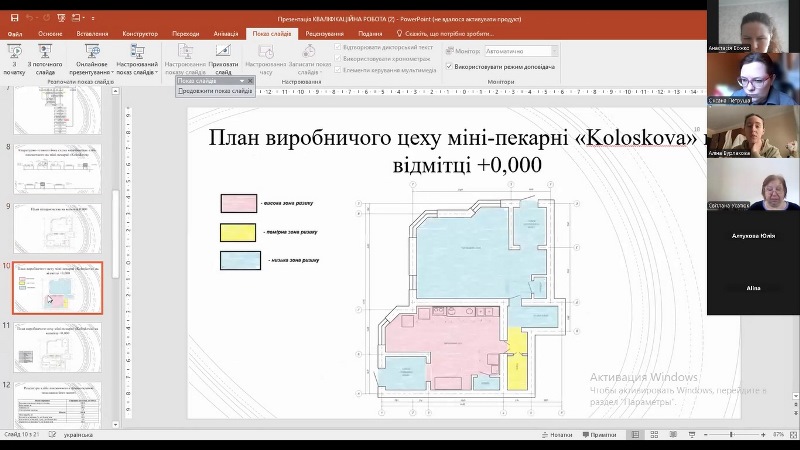Select slide 11 thumbnail

[57, 347]
